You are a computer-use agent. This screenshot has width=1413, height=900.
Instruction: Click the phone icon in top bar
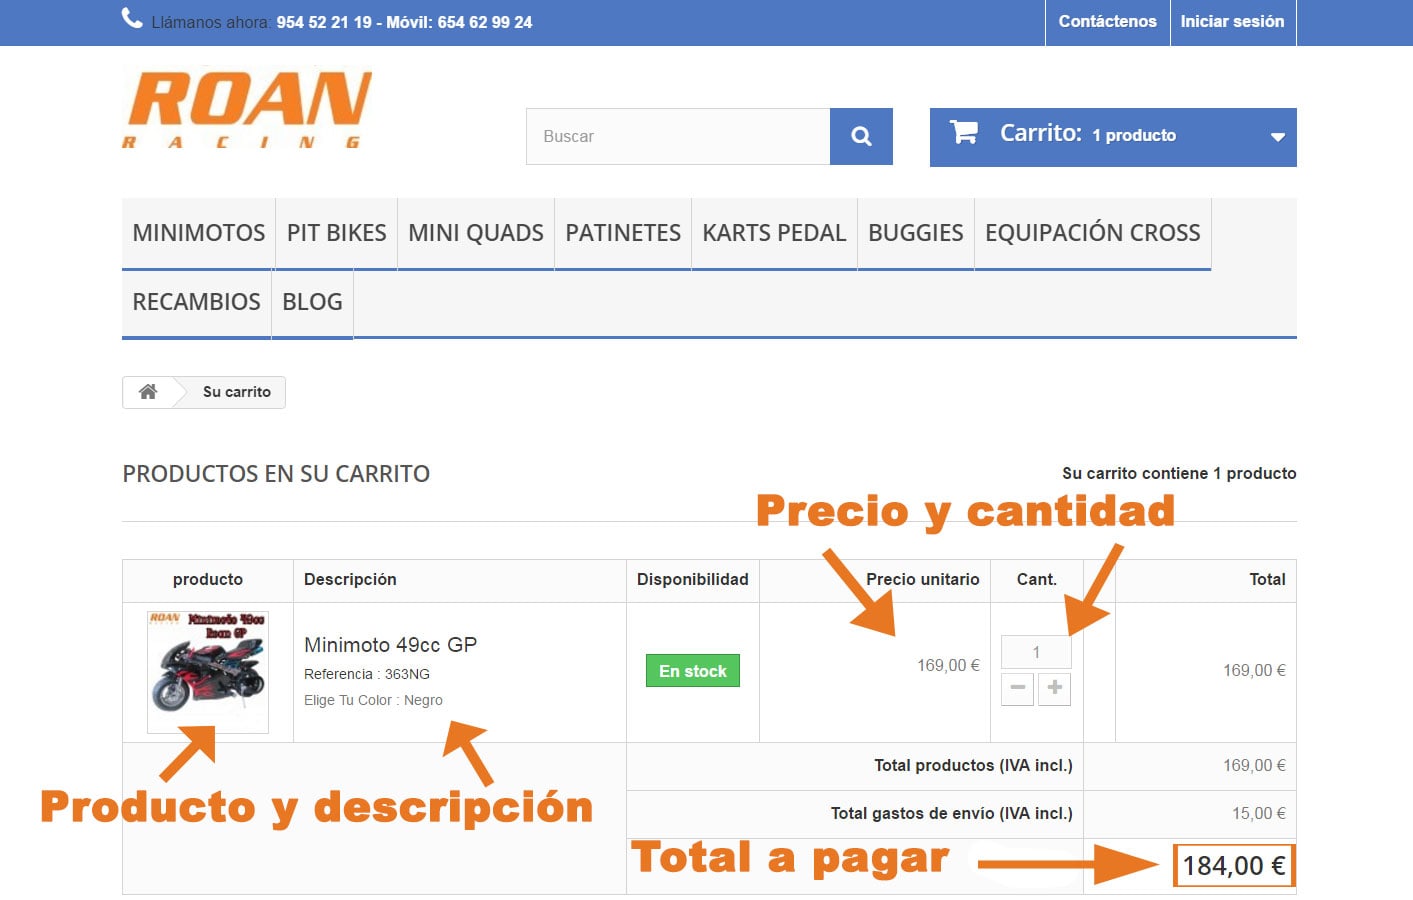pyautogui.click(x=132, y=18)
